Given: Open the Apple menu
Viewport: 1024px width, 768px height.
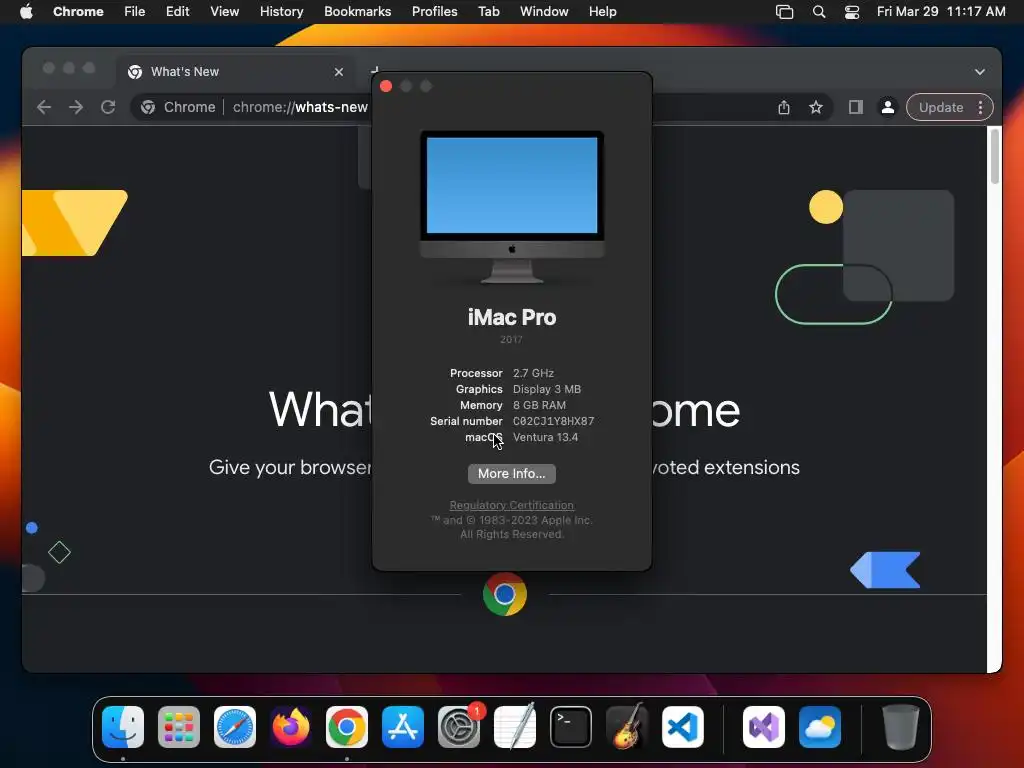Looking at the screenshot, I should pyautogui.click(x=26, y=11).
